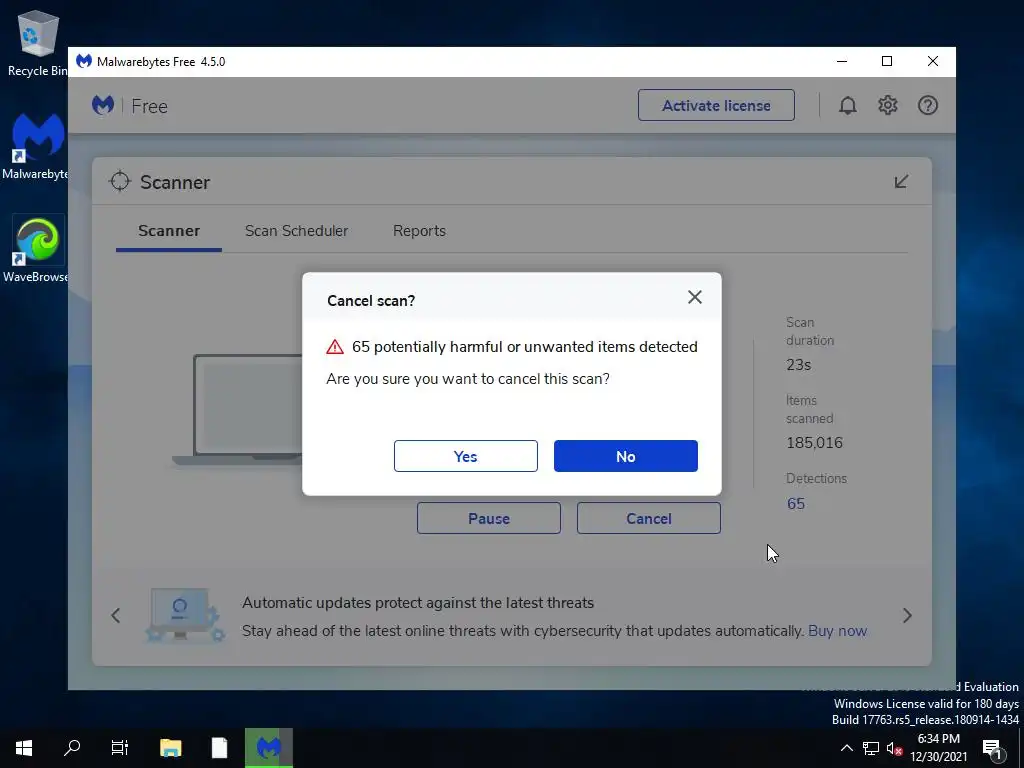Open the Action Center notification icon
This screenshot has width=1024, height=768.
[x=993, y=748]
